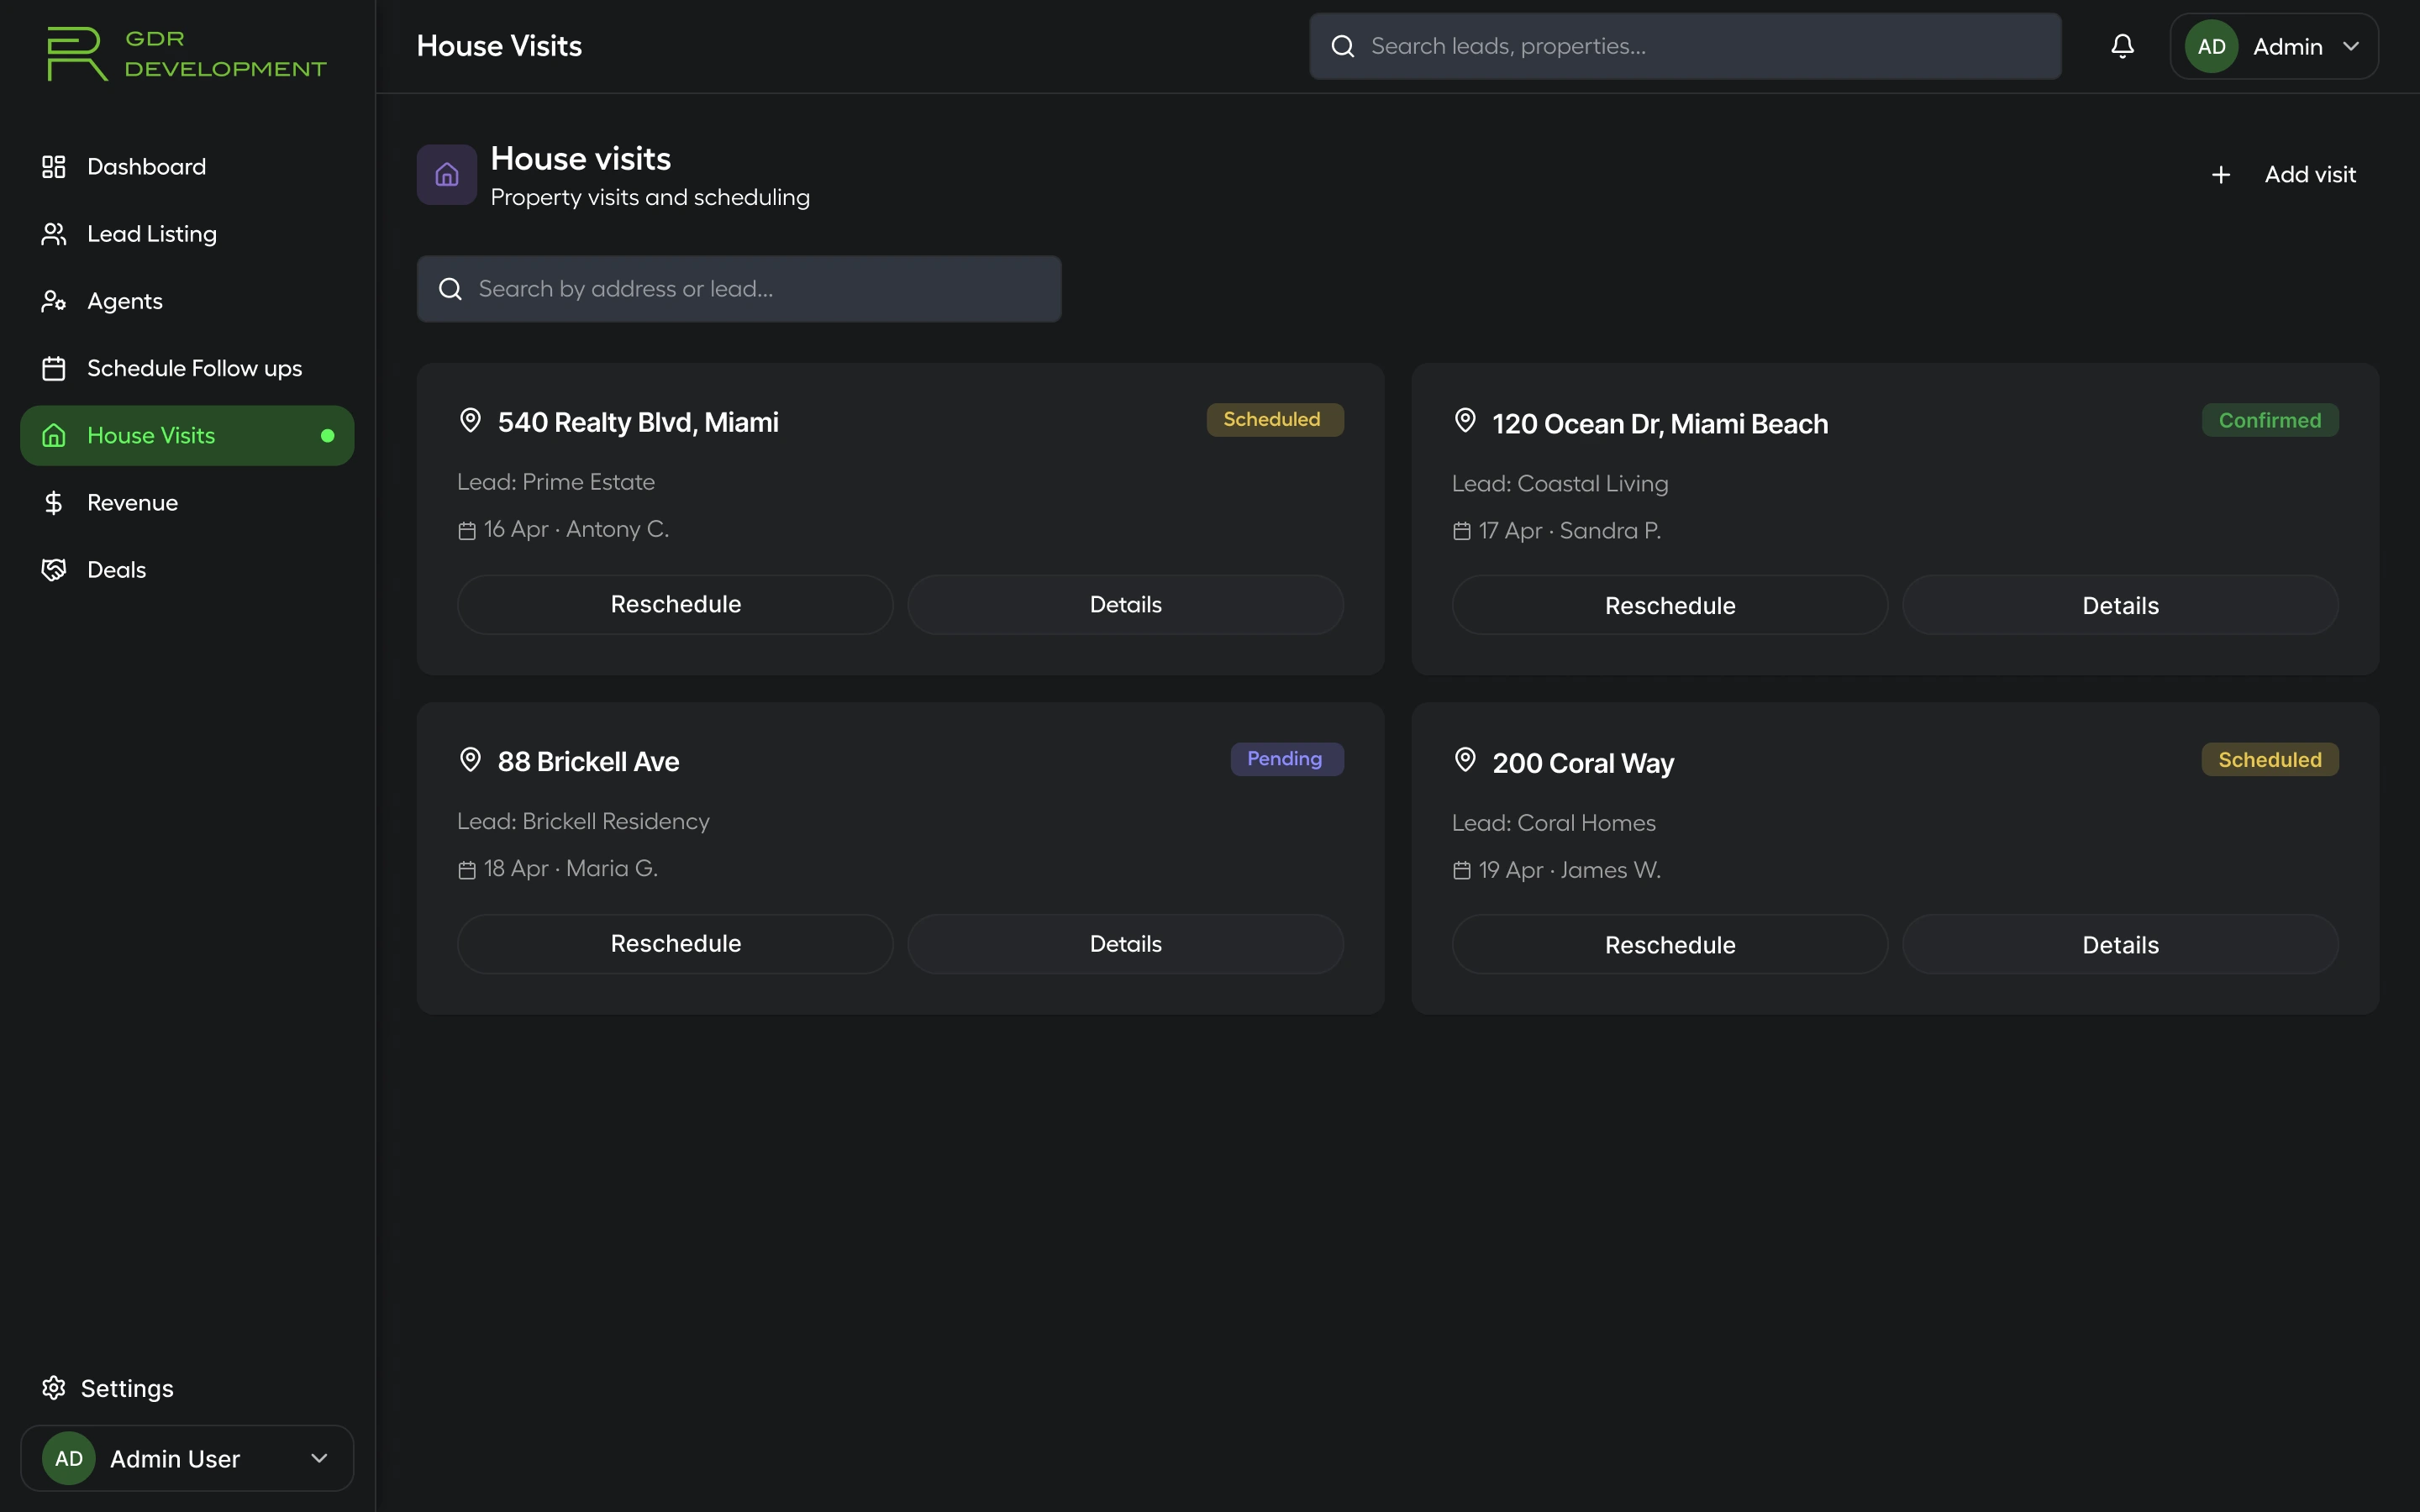Screen dimensions: 2420x1512
Task: Click the calendar icon next to 17 Apr
Action: (1462, 532)
